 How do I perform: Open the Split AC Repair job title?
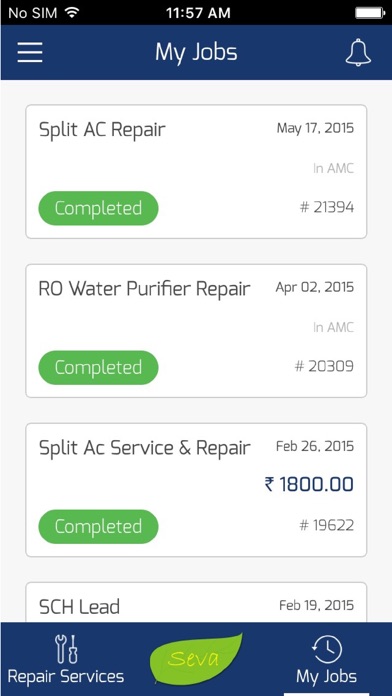coord(102,130)
